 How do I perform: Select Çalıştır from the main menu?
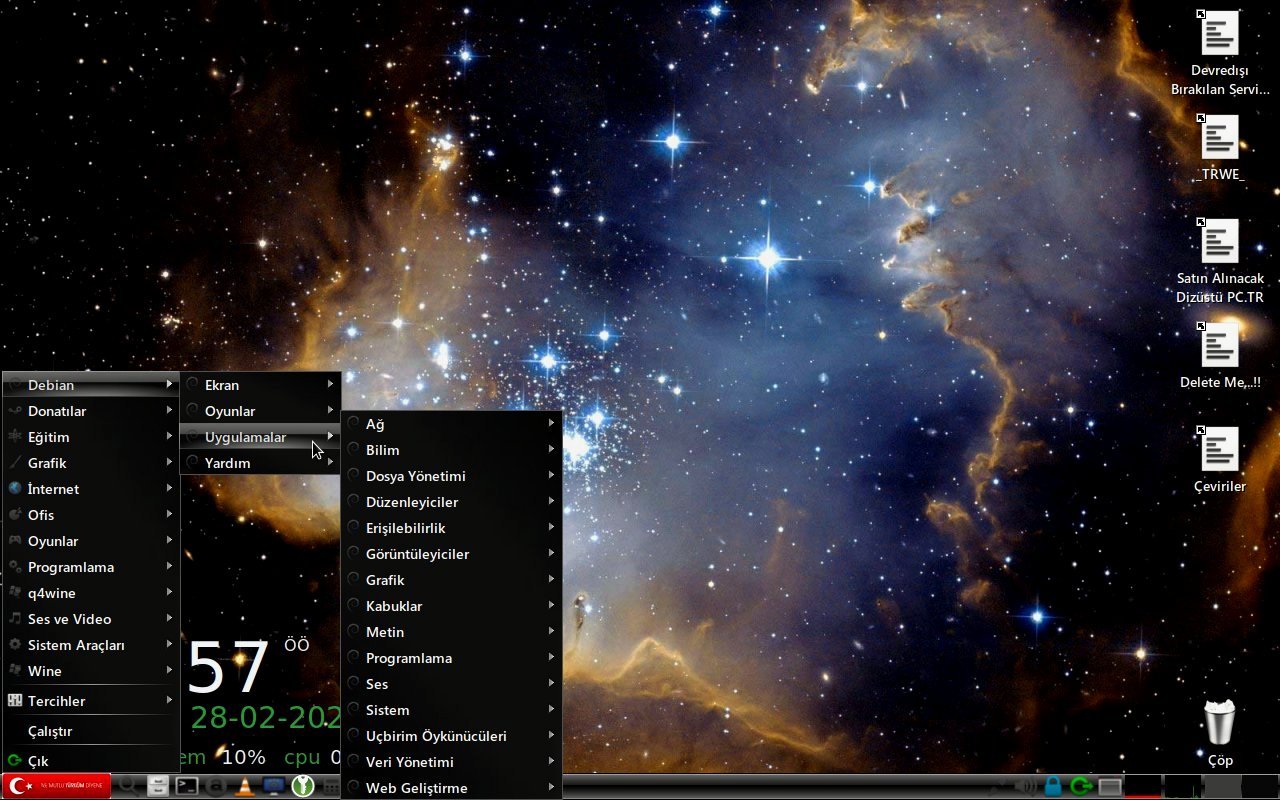pyautogui.click(x=91, y=731)
